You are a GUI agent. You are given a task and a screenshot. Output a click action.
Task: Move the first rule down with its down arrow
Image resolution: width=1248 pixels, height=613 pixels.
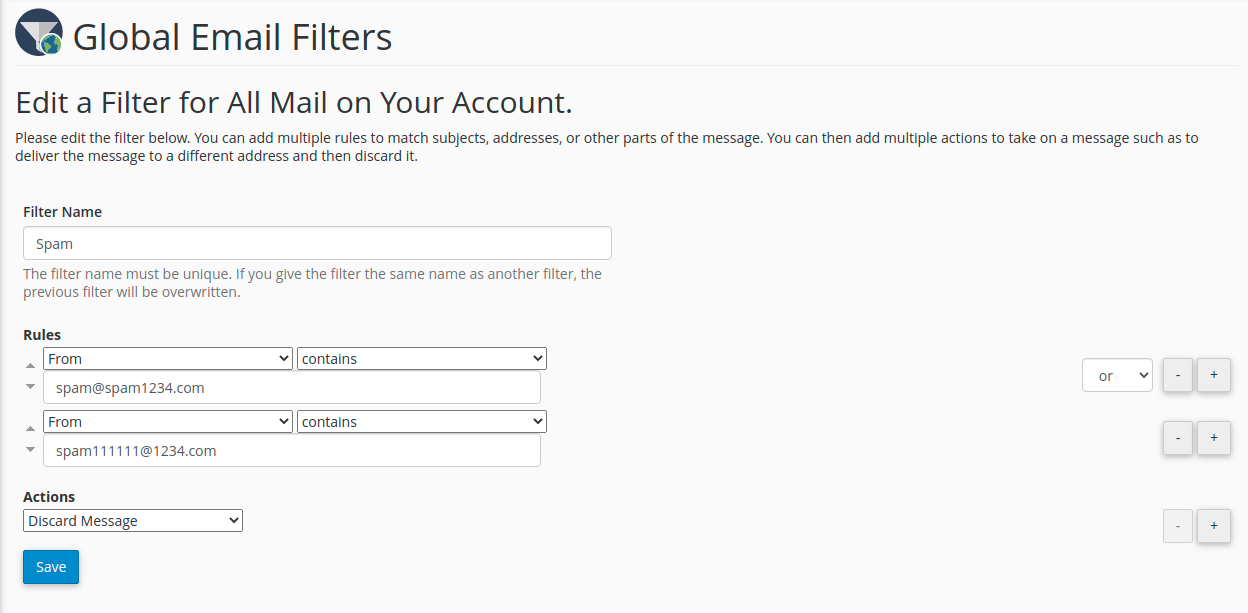click(30, 387)
